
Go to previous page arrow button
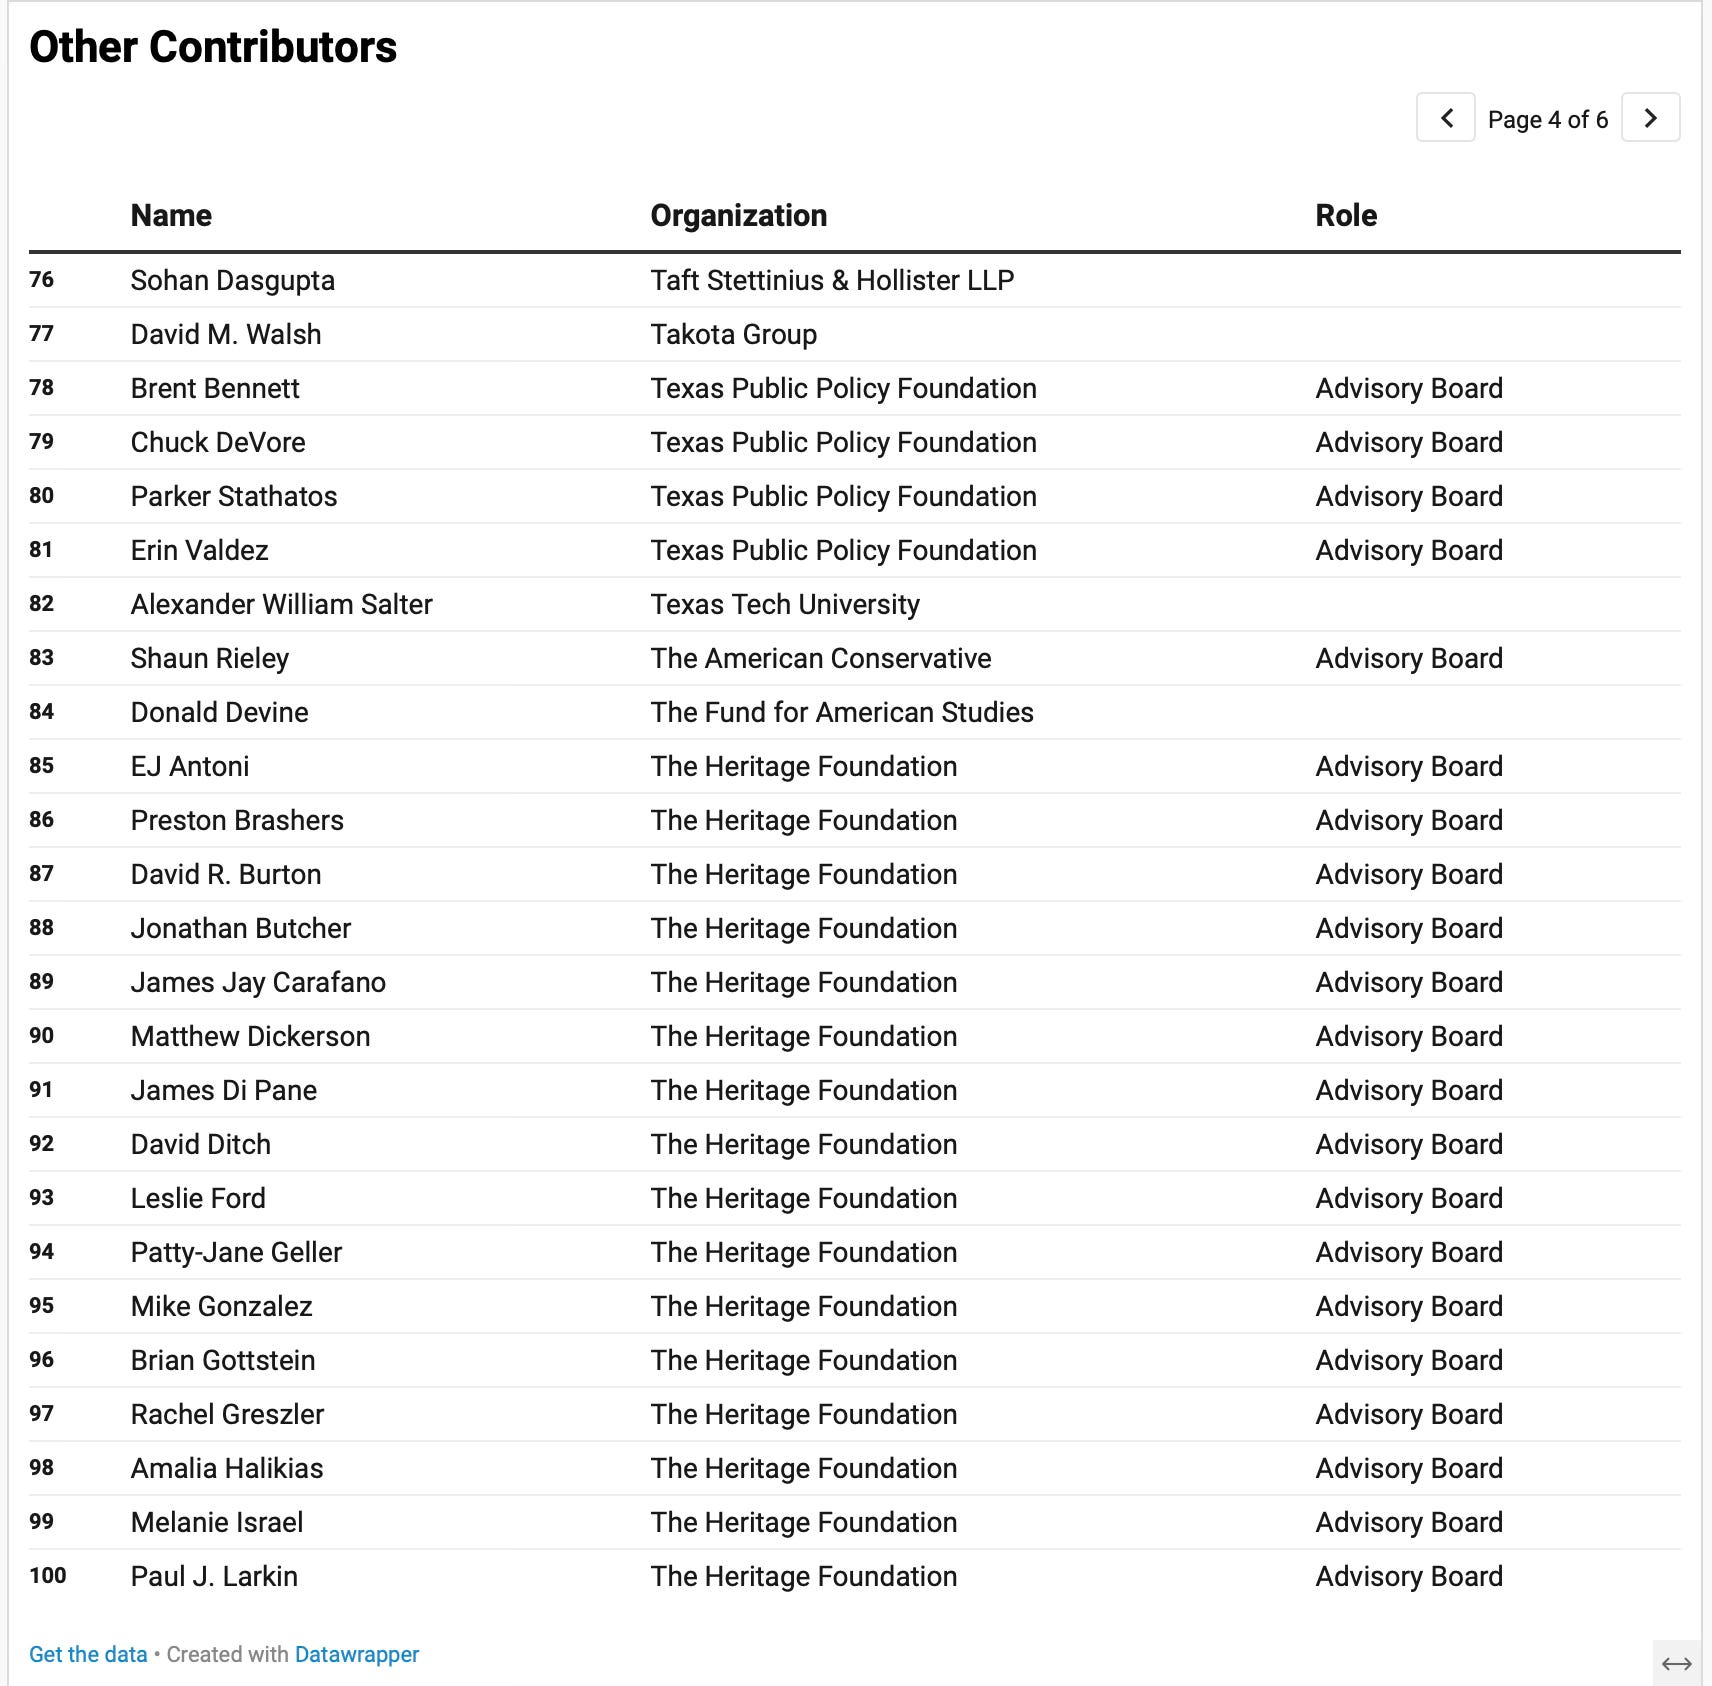click(x=1445, y=118)
